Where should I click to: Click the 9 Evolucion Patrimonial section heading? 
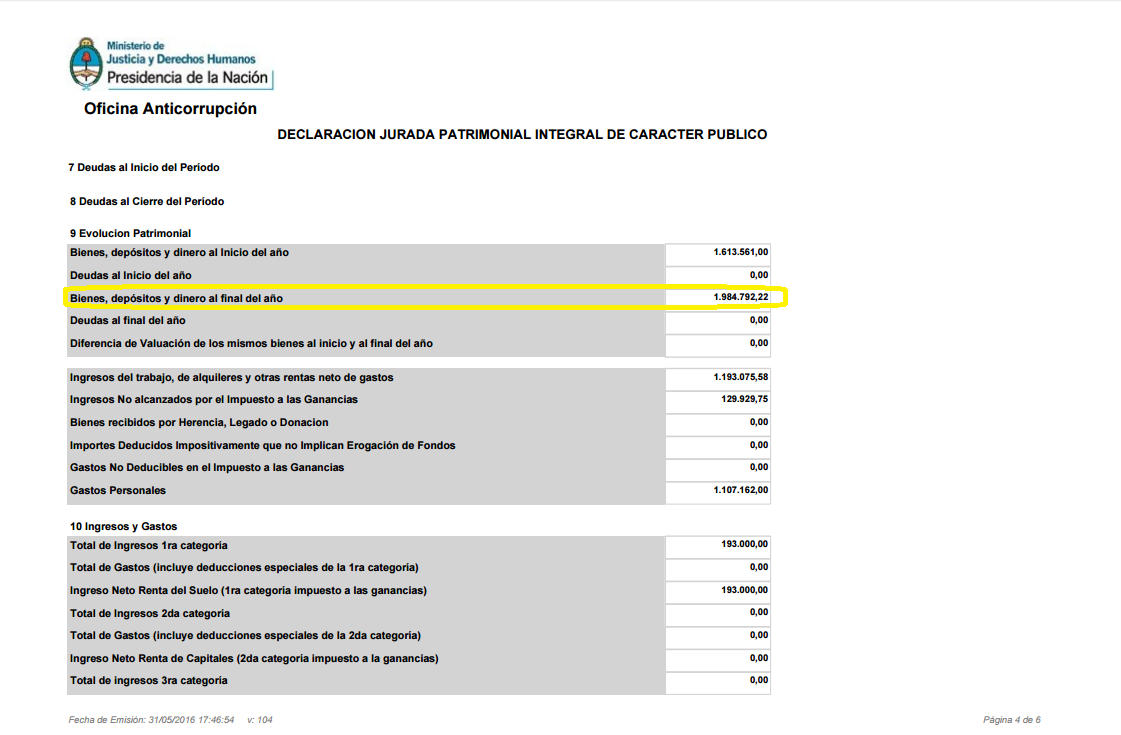tap(130, 233)
